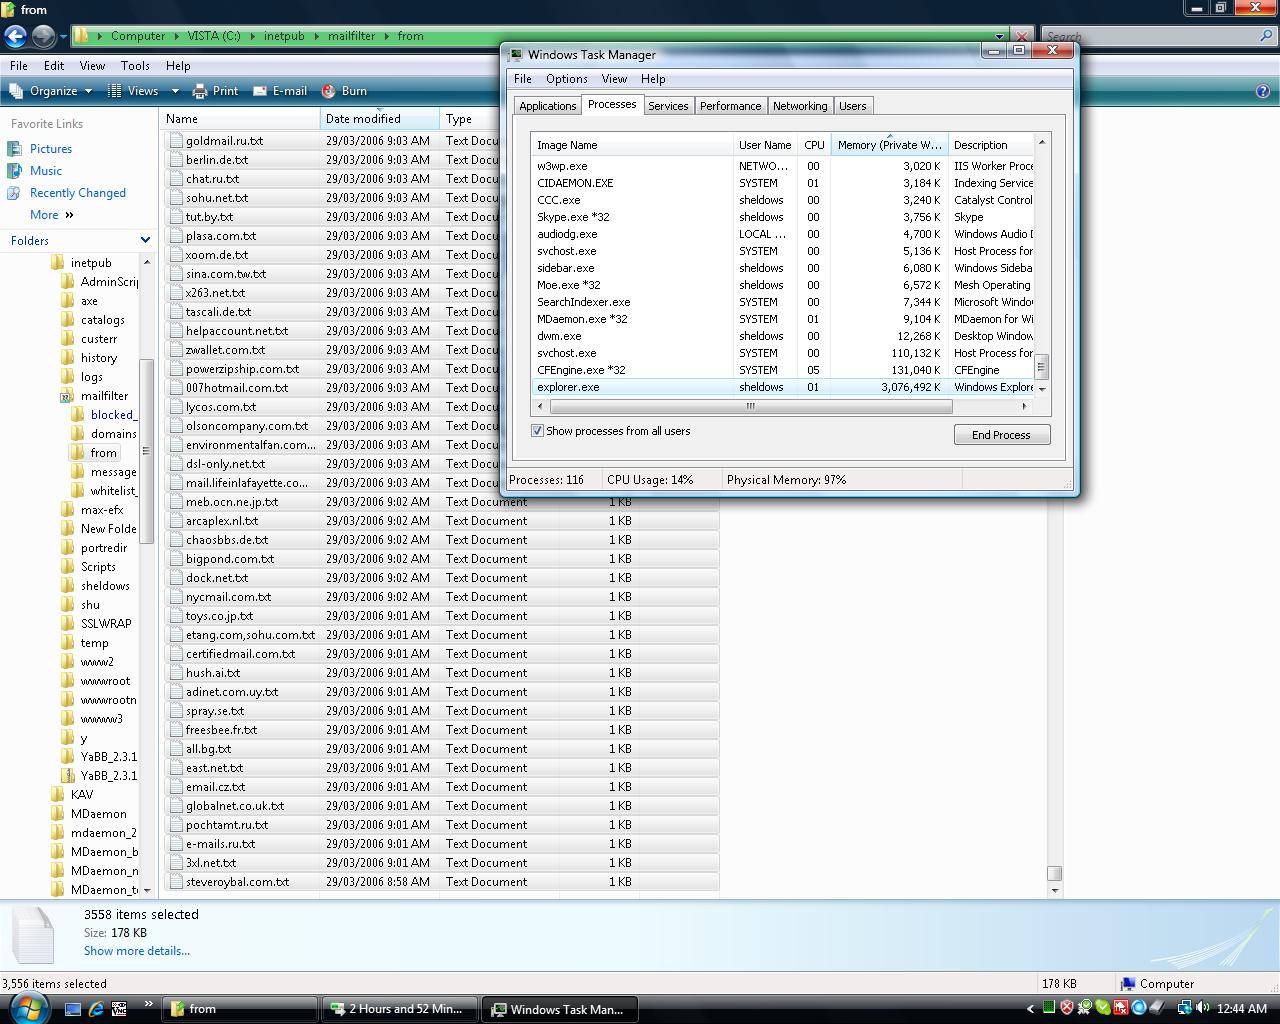Collapse the Folders pane chevron
The image size is (1280, 1024).
[x=145, y=240]
